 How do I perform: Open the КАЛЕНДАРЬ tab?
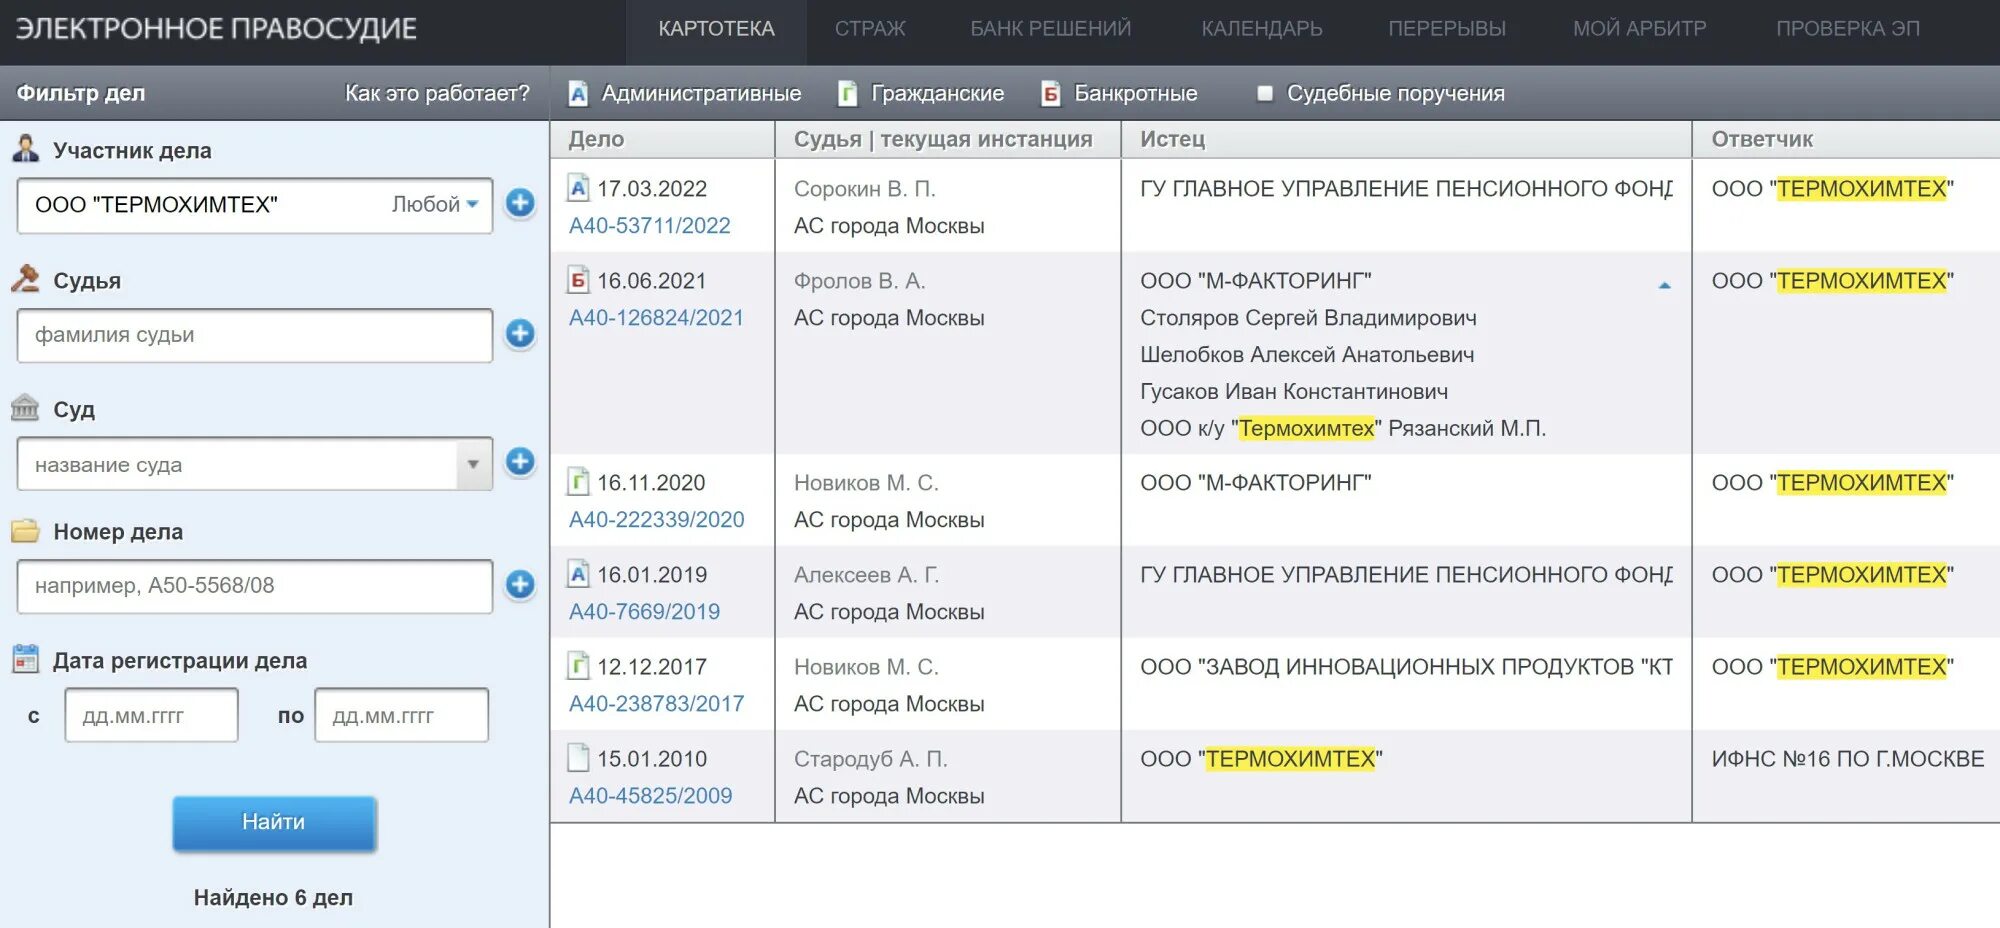[1262, 29]
